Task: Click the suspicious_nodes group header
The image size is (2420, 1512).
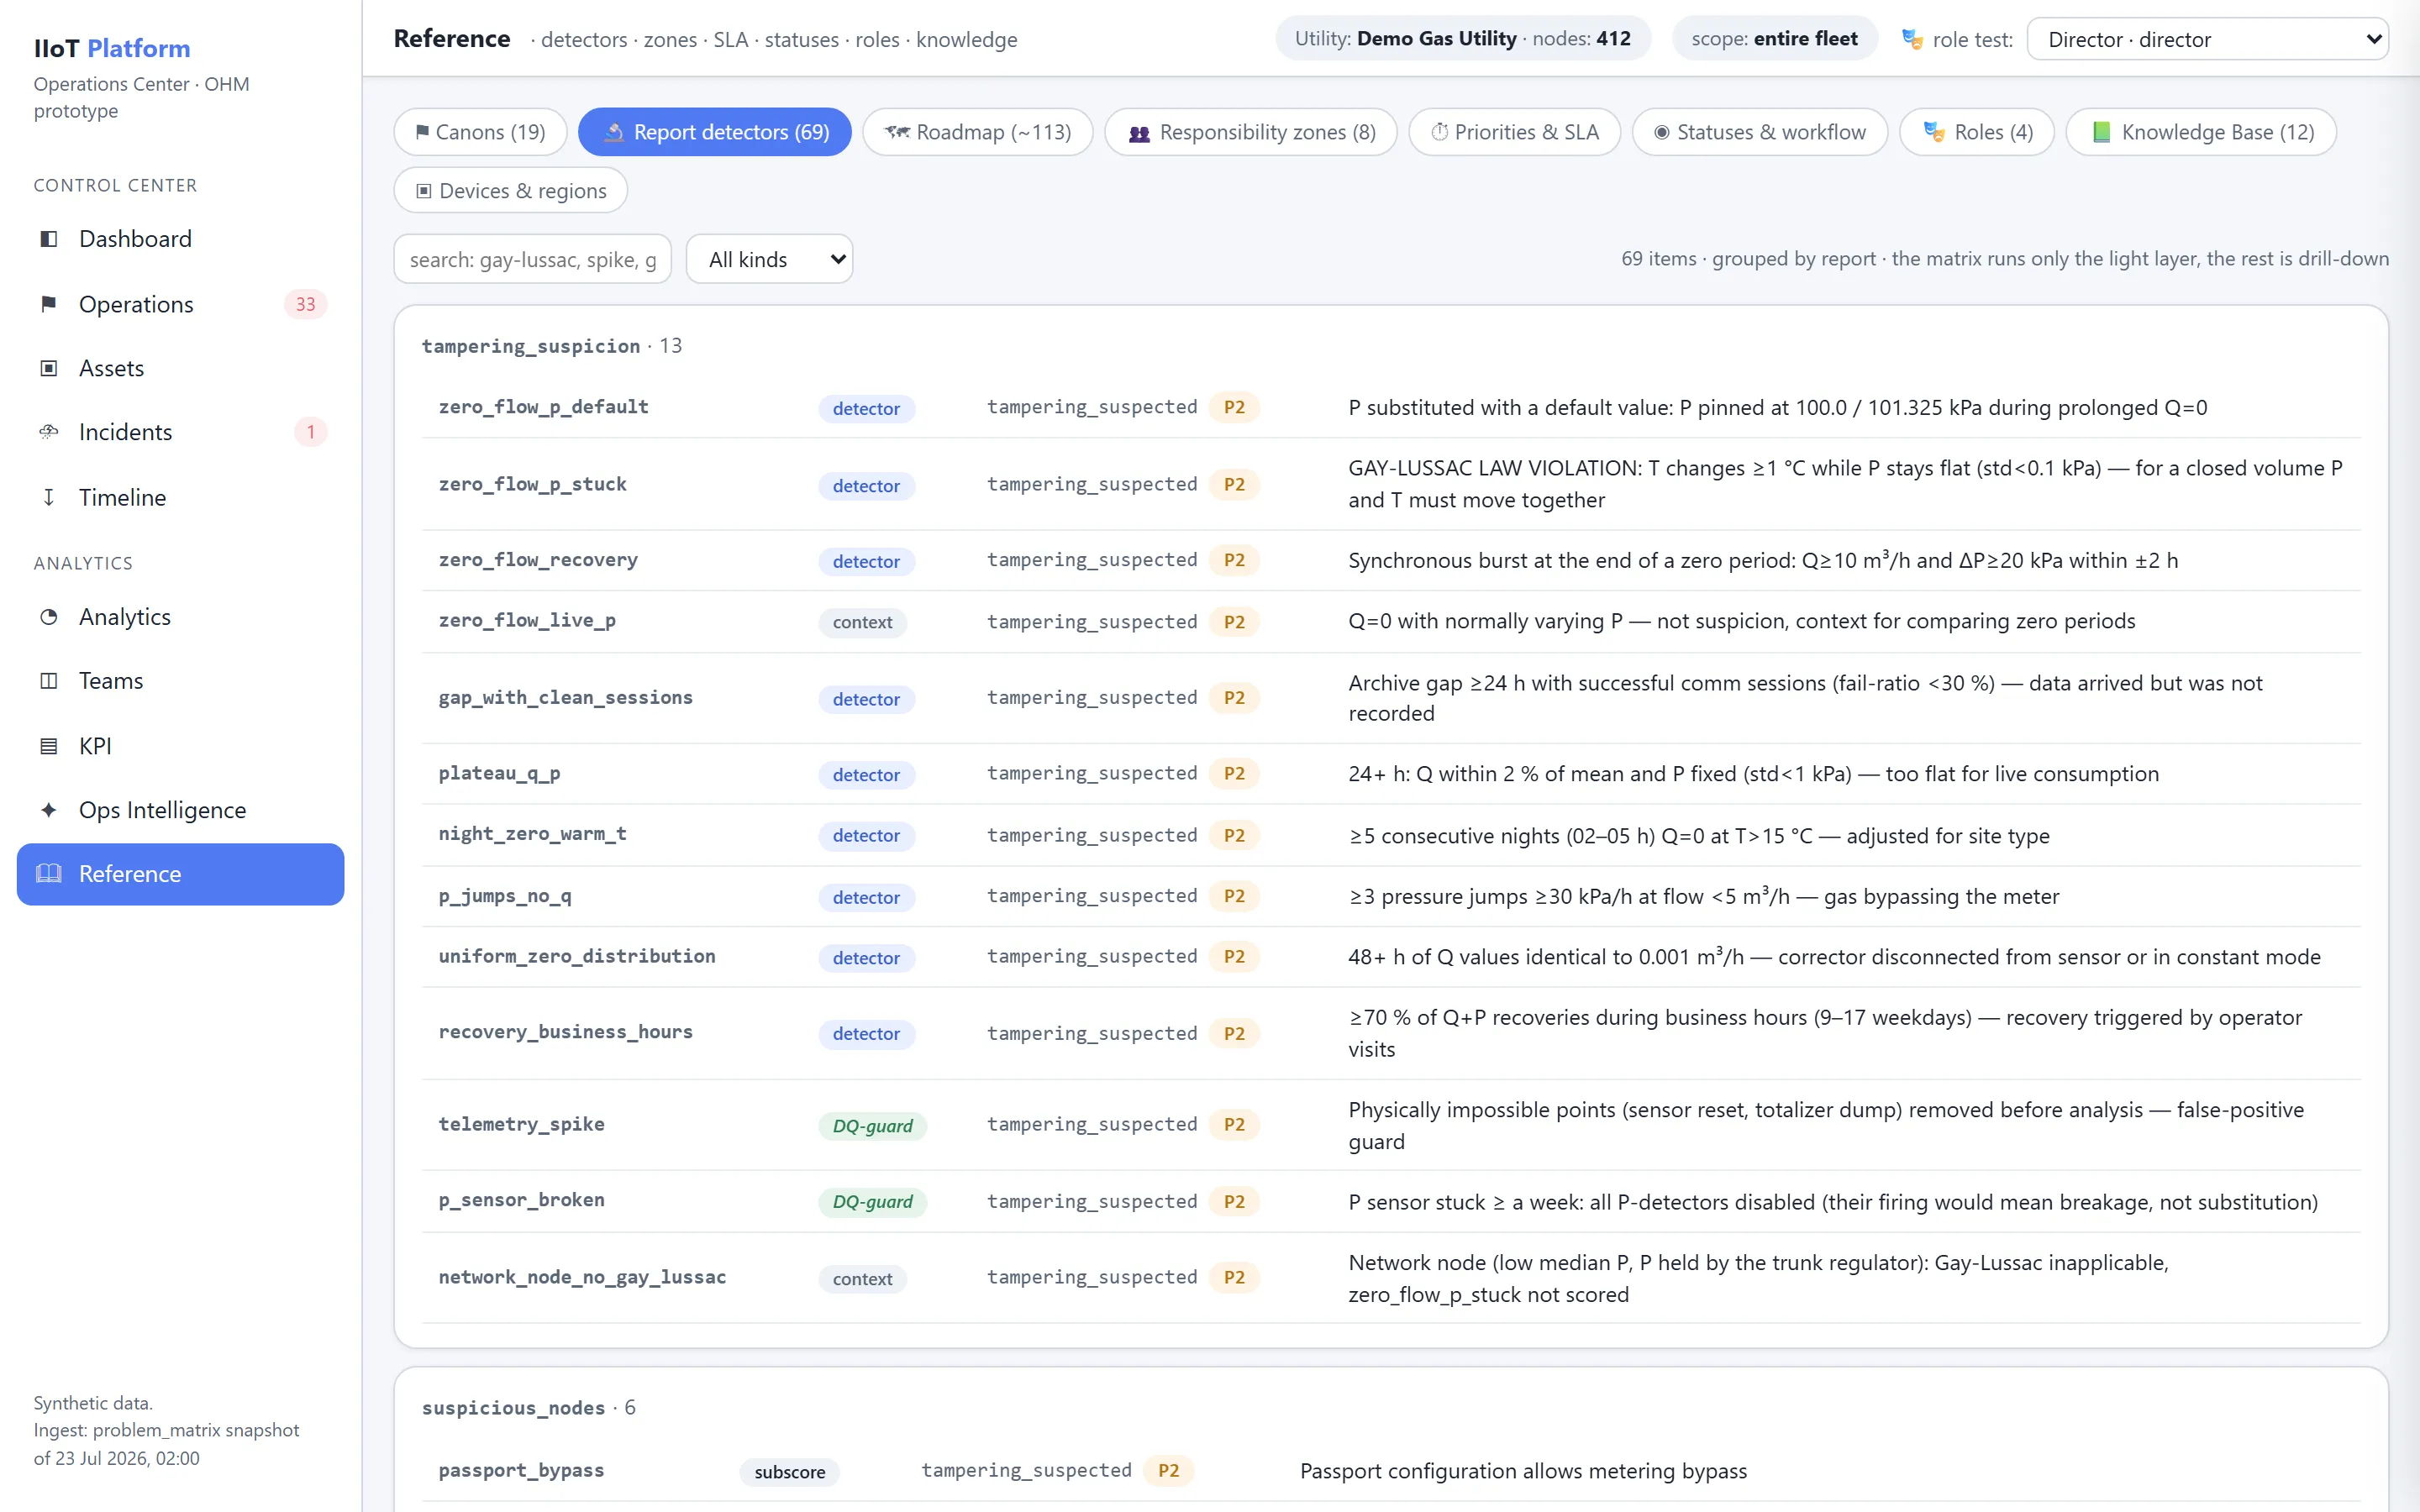Action: click(529, 1408)
